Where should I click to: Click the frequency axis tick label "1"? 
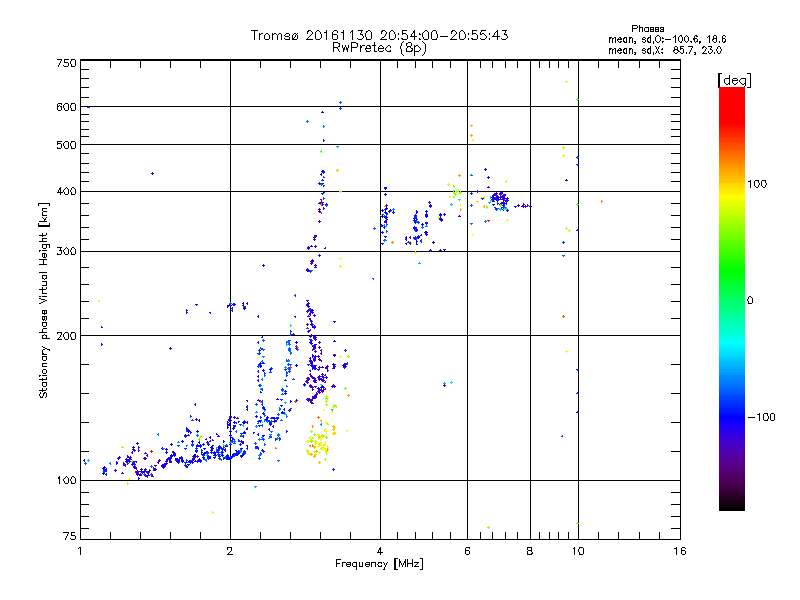coord(80,551)
